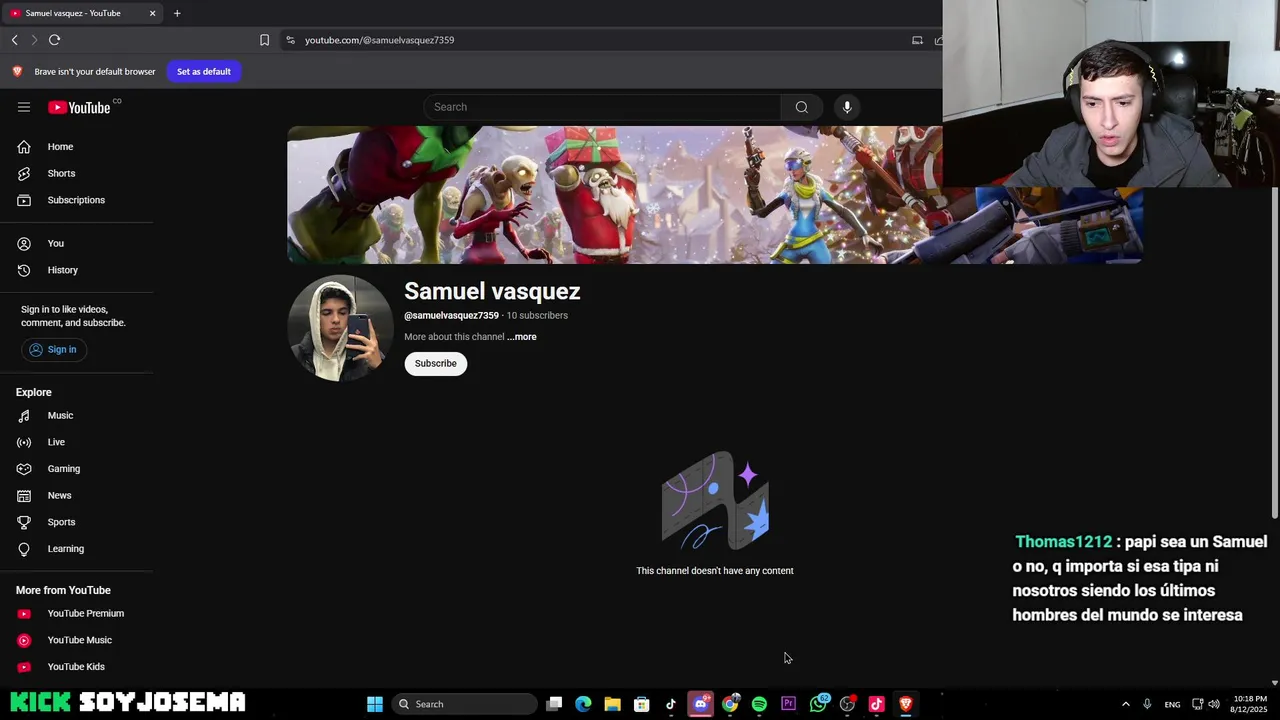Expand channel description with ...more

click(x=521, y=337)
